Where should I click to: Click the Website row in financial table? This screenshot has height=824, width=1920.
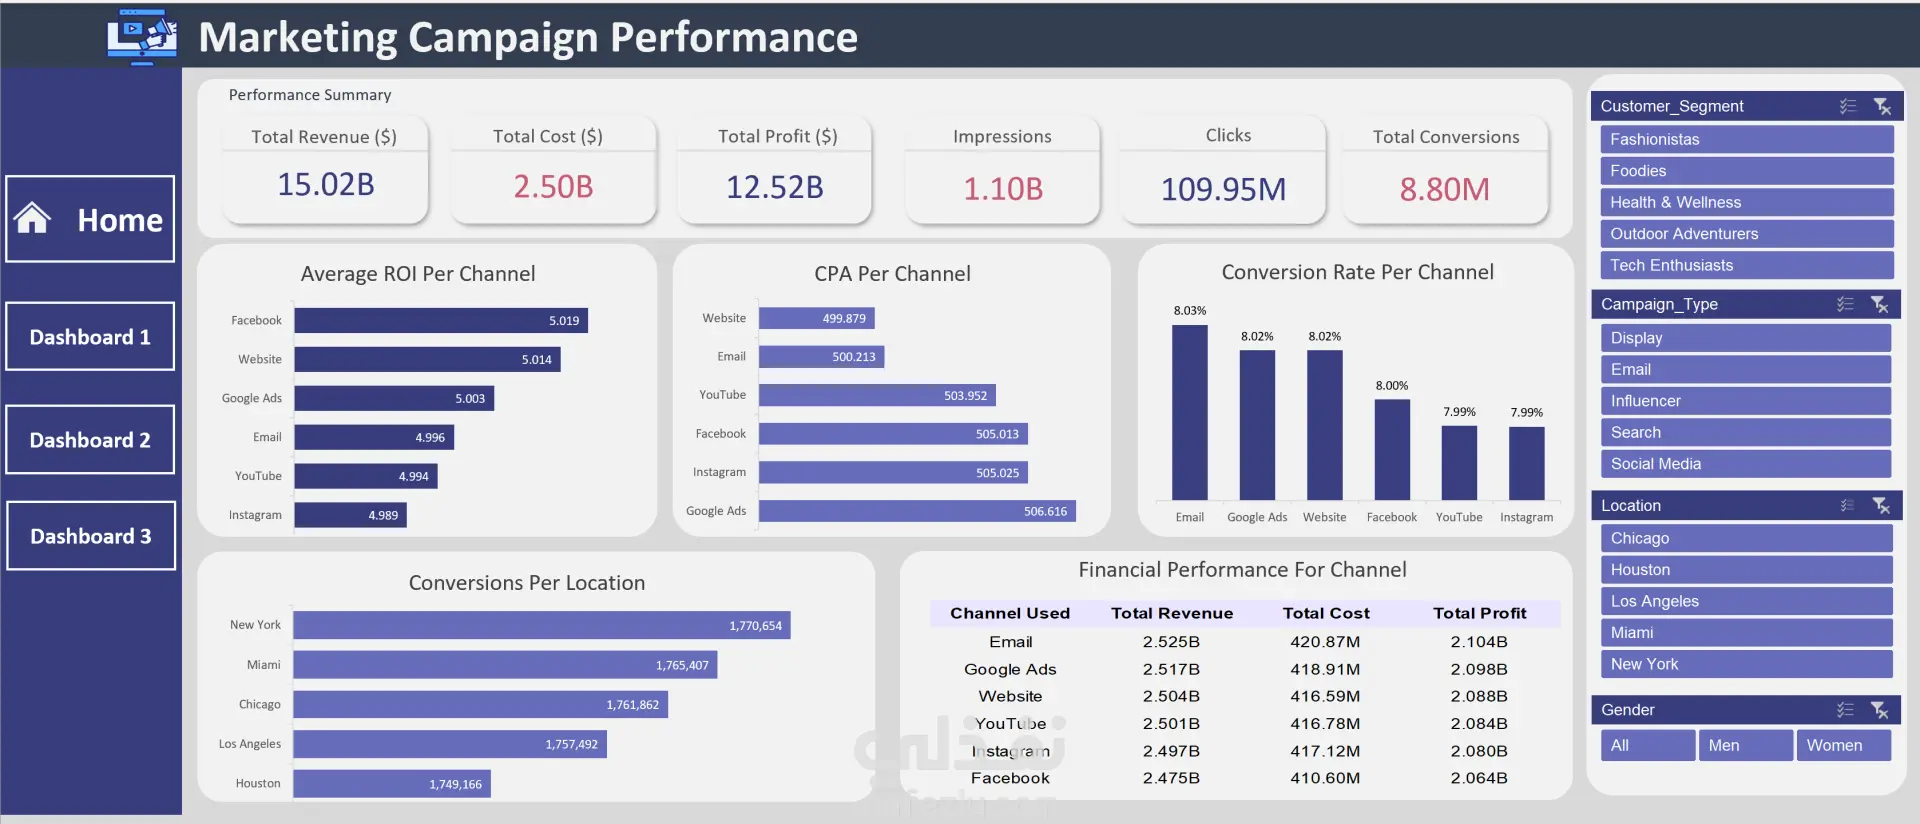1244,696
